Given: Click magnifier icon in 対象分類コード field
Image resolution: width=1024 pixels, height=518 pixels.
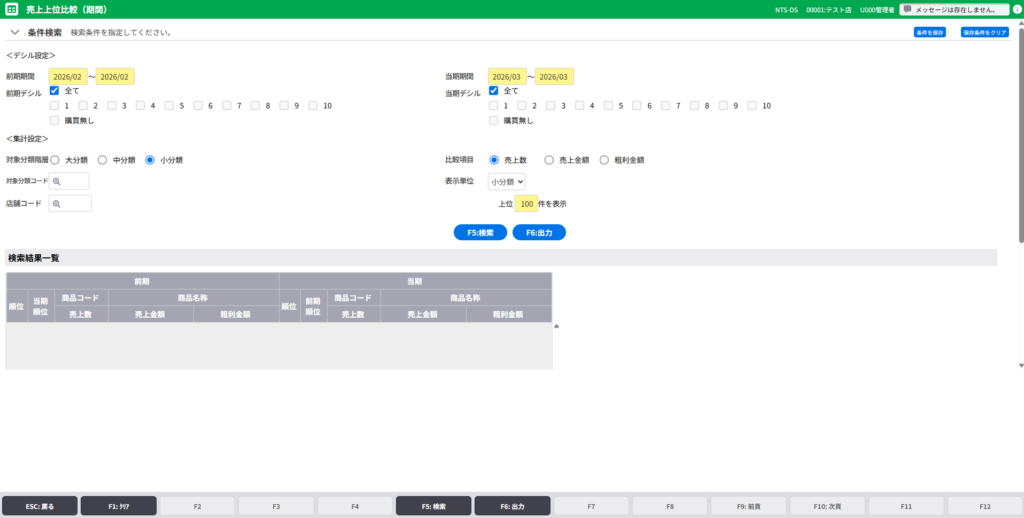Looking at the screenshot, I should click(57, 181).
